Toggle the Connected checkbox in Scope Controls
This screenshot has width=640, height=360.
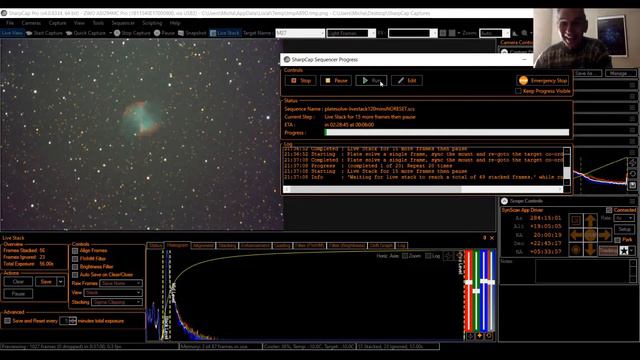pos(609,210)
